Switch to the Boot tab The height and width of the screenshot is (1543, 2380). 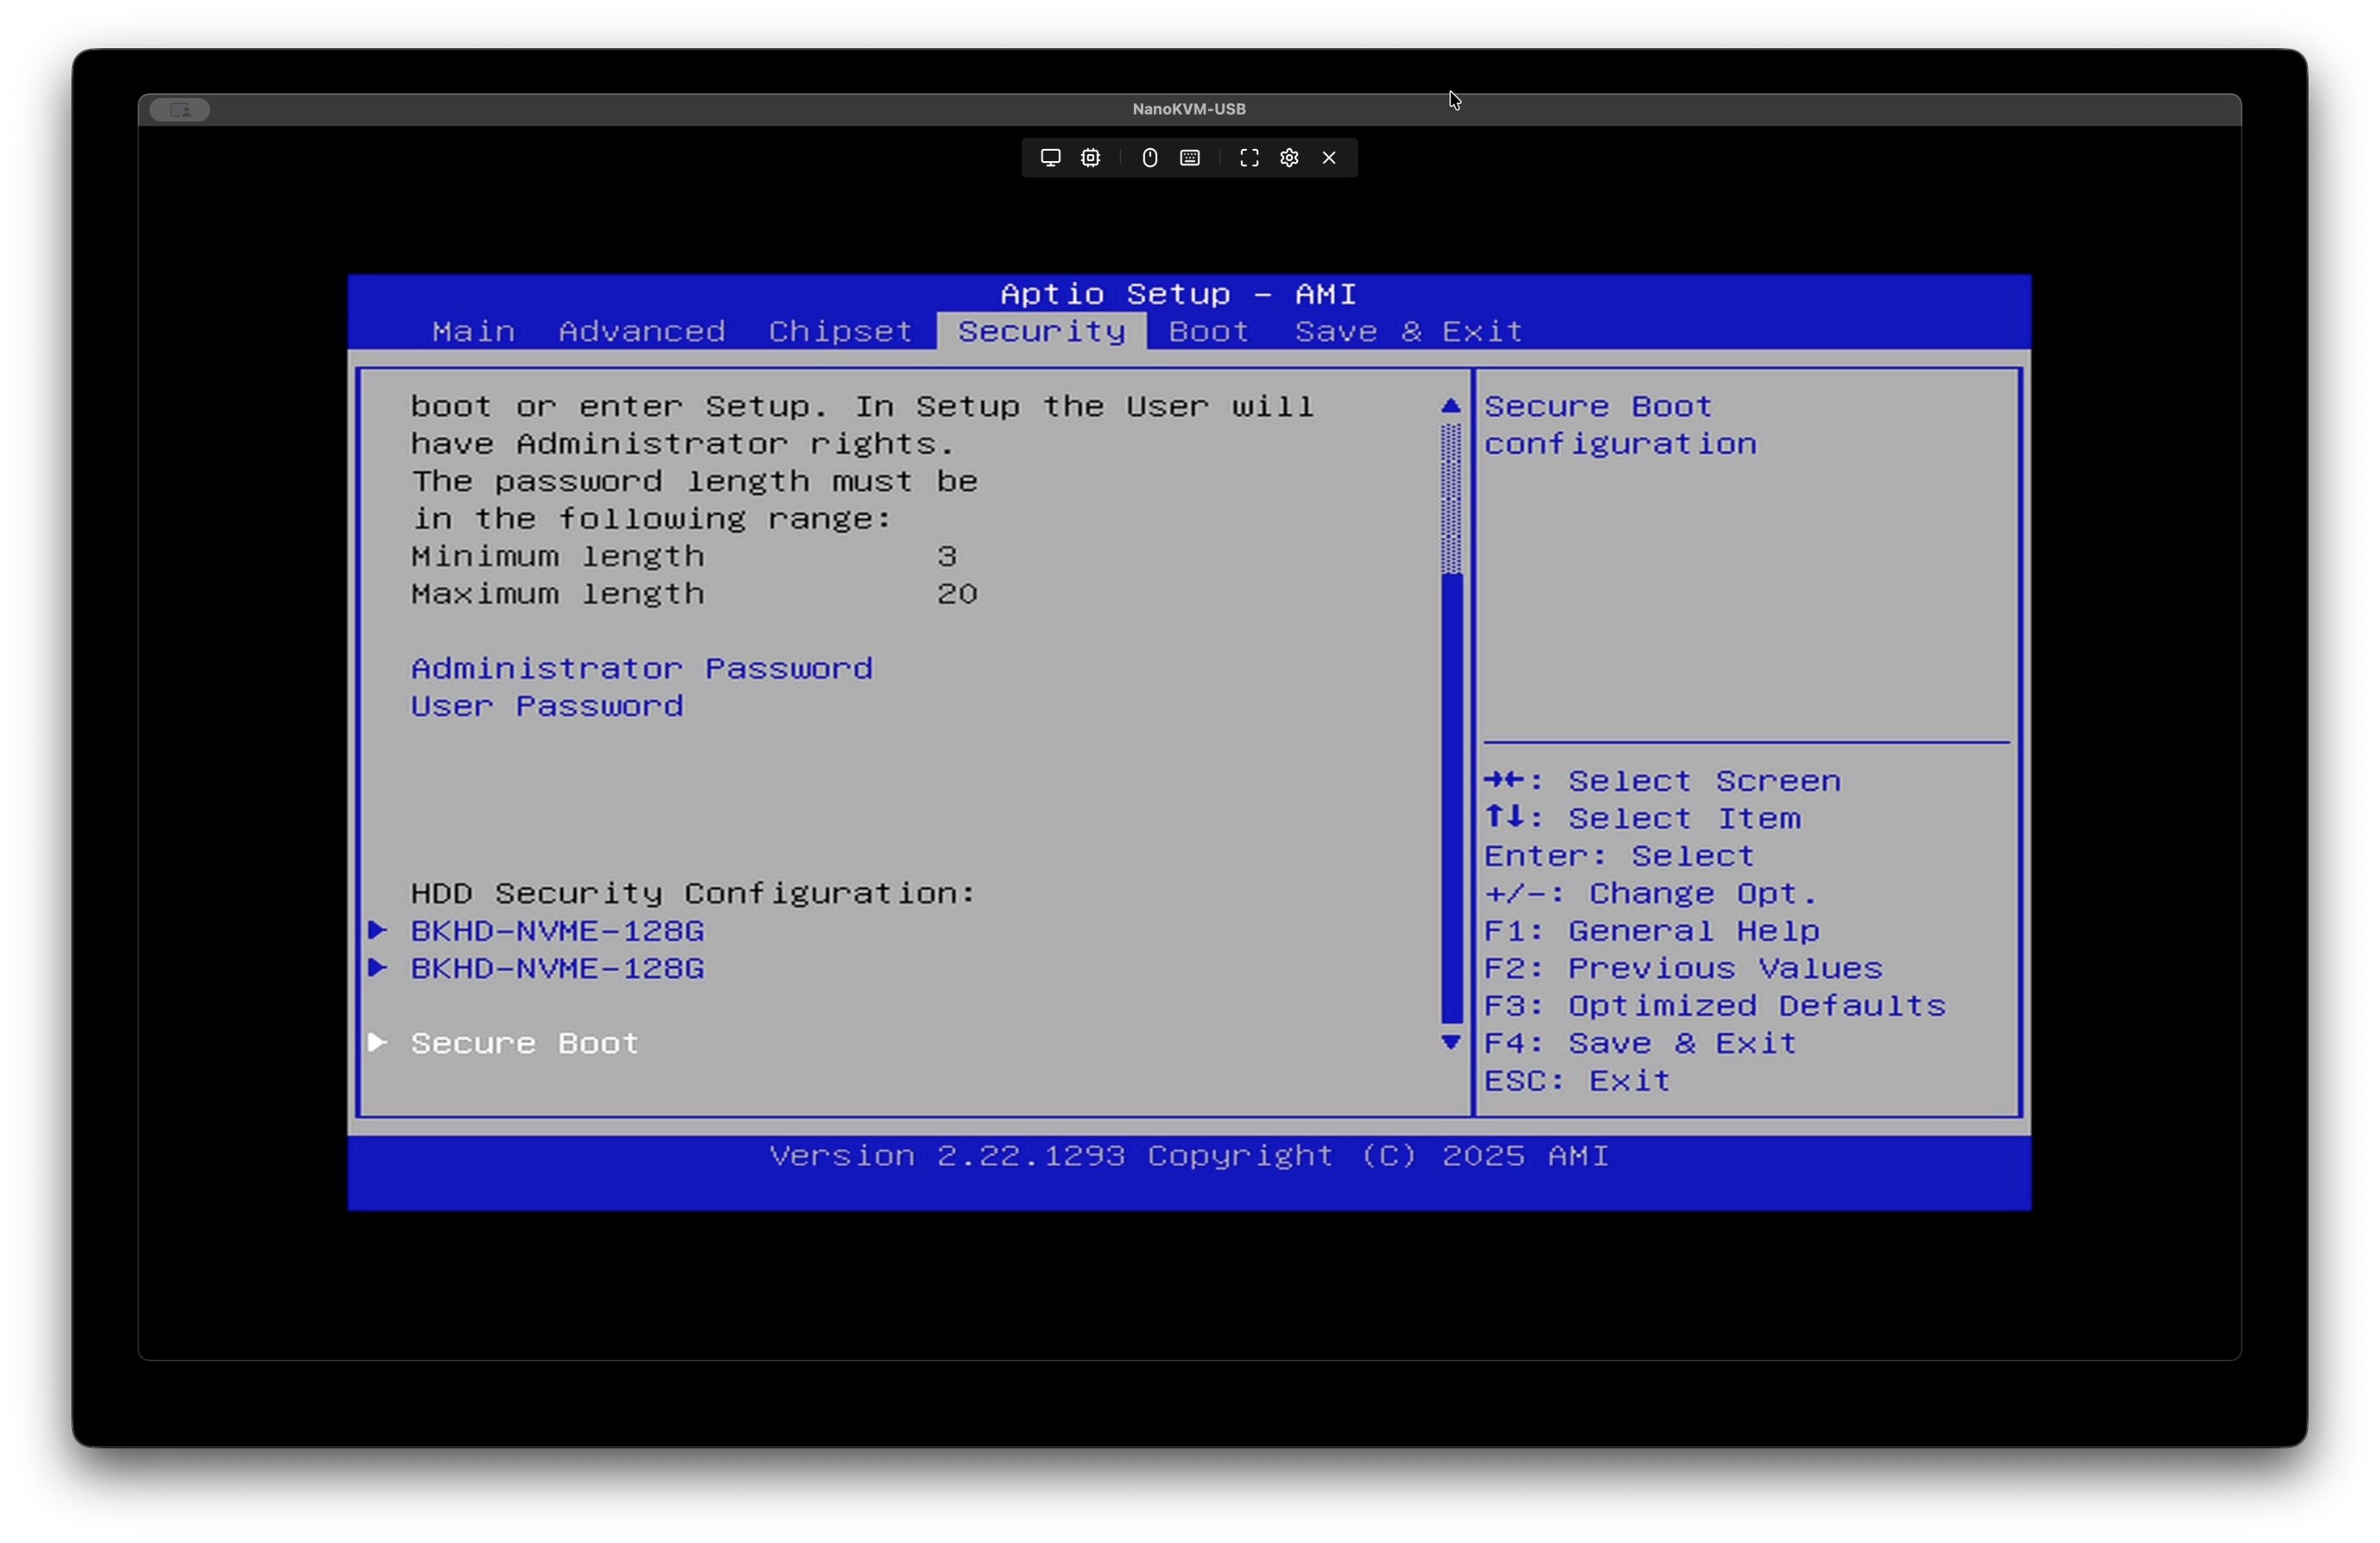coord(1208,332)
